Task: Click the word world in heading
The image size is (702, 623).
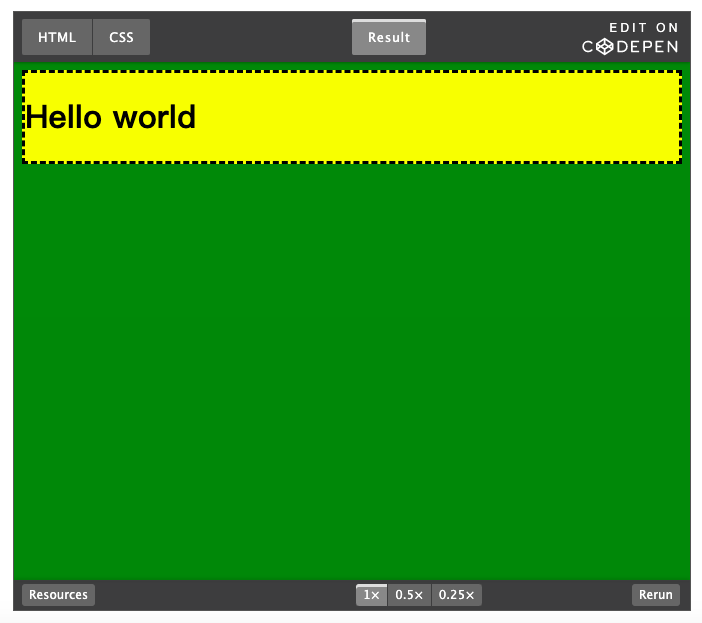Action: (154, 117)
